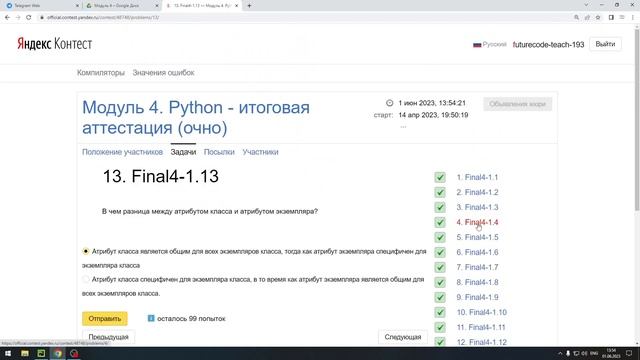Click the browser address bar URL
640x360 pixels.
(x=103, y=18)
